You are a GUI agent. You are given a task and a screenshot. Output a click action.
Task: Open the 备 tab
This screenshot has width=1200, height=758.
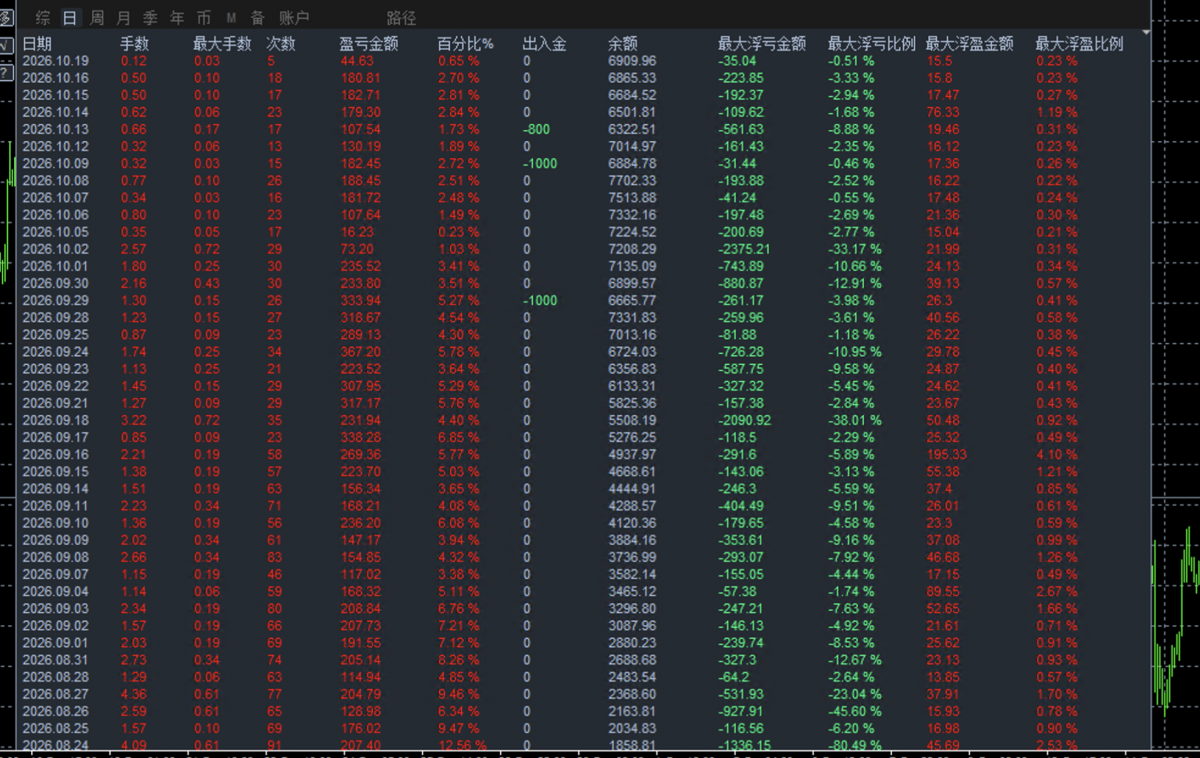[x=258, y=18]
